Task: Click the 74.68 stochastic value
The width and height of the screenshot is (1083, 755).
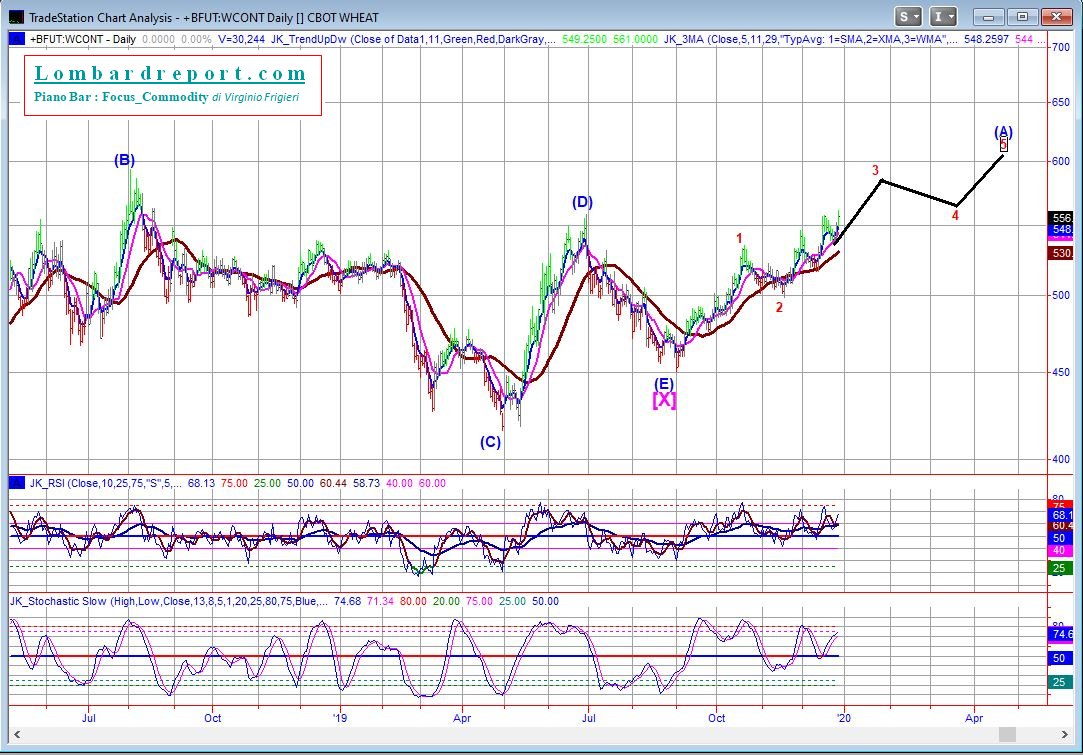Action: click(x=347, y=601)
